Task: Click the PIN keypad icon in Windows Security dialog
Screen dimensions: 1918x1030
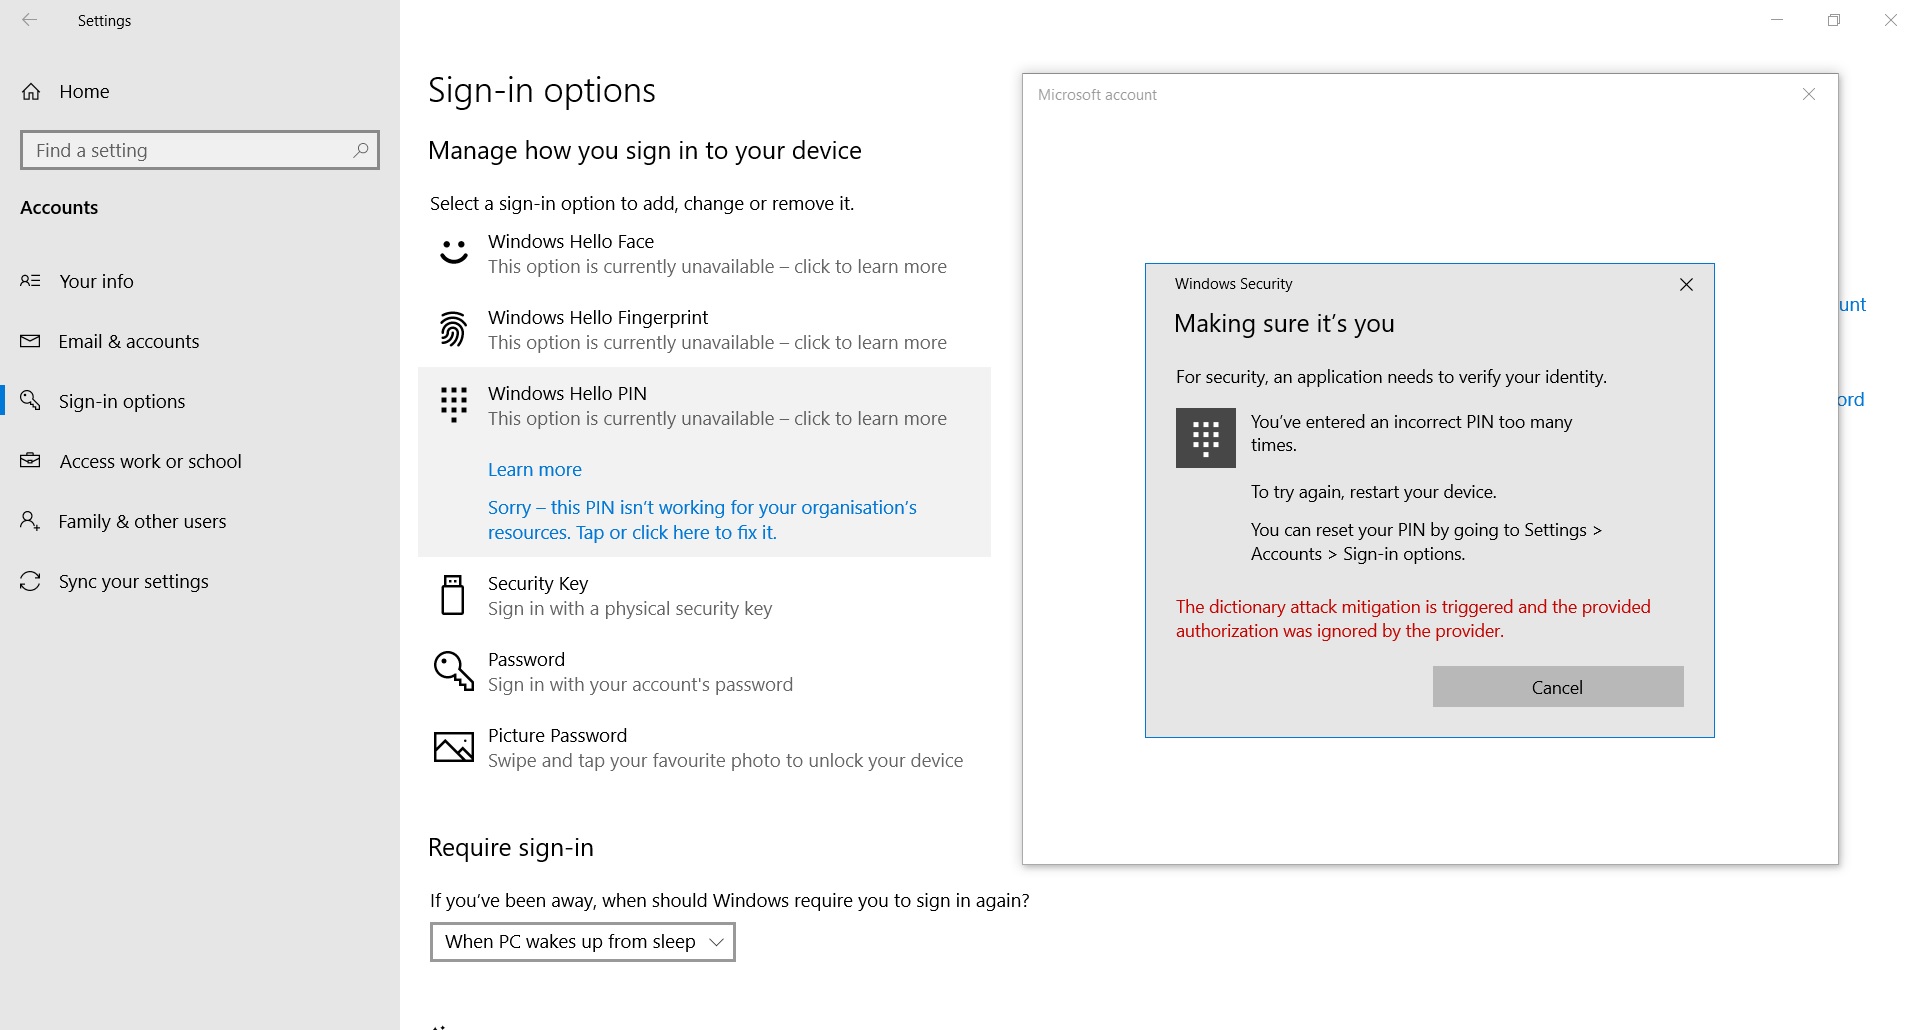Action: (1206, 438)
